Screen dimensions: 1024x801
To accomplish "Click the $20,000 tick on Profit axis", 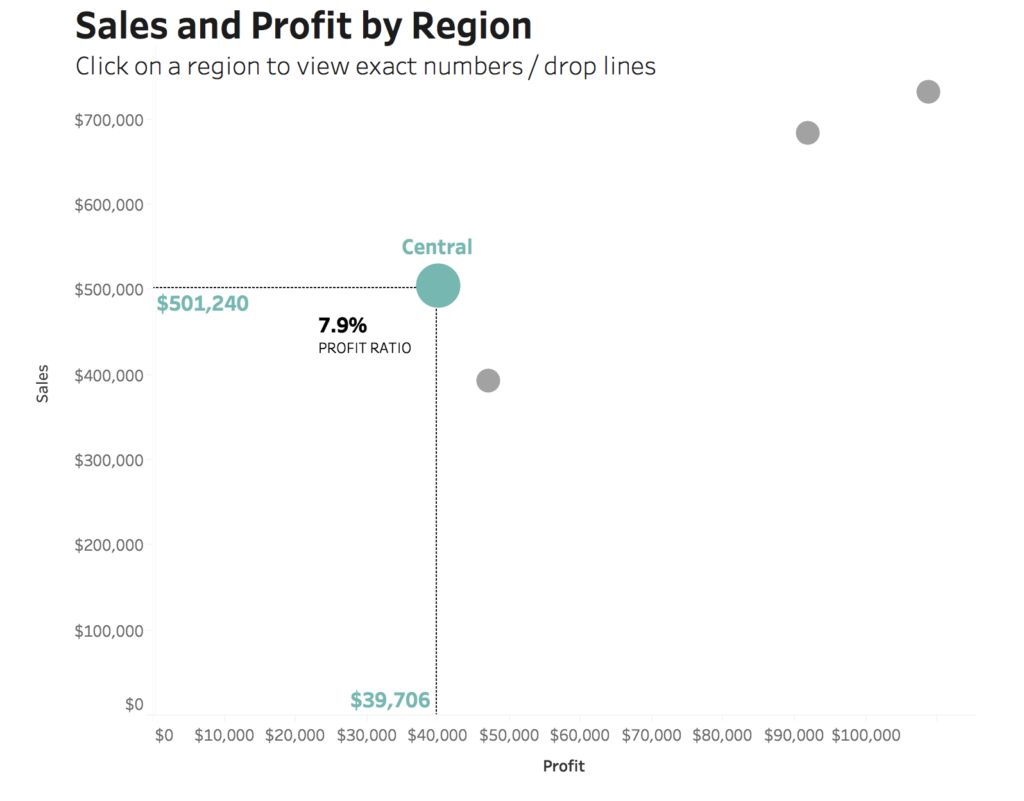I will pyautogui.click(x=296, y=735).
